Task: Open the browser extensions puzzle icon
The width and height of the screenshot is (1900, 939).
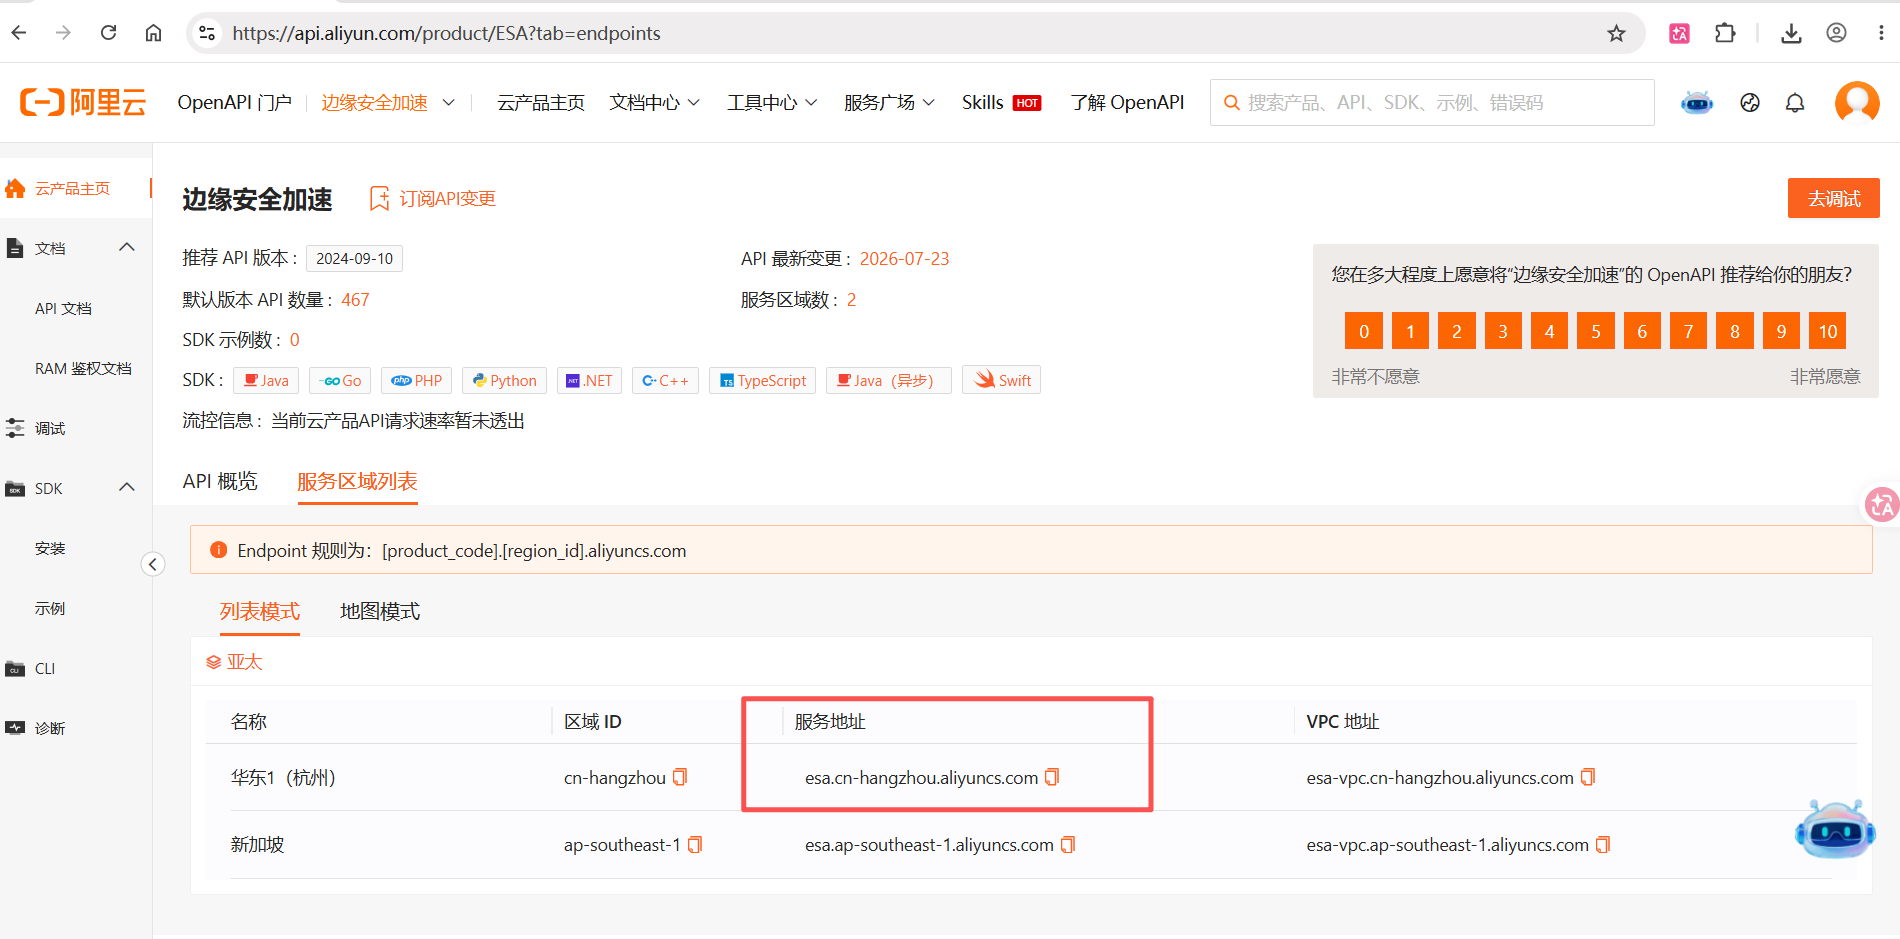Action: (x=1725, y=33)
